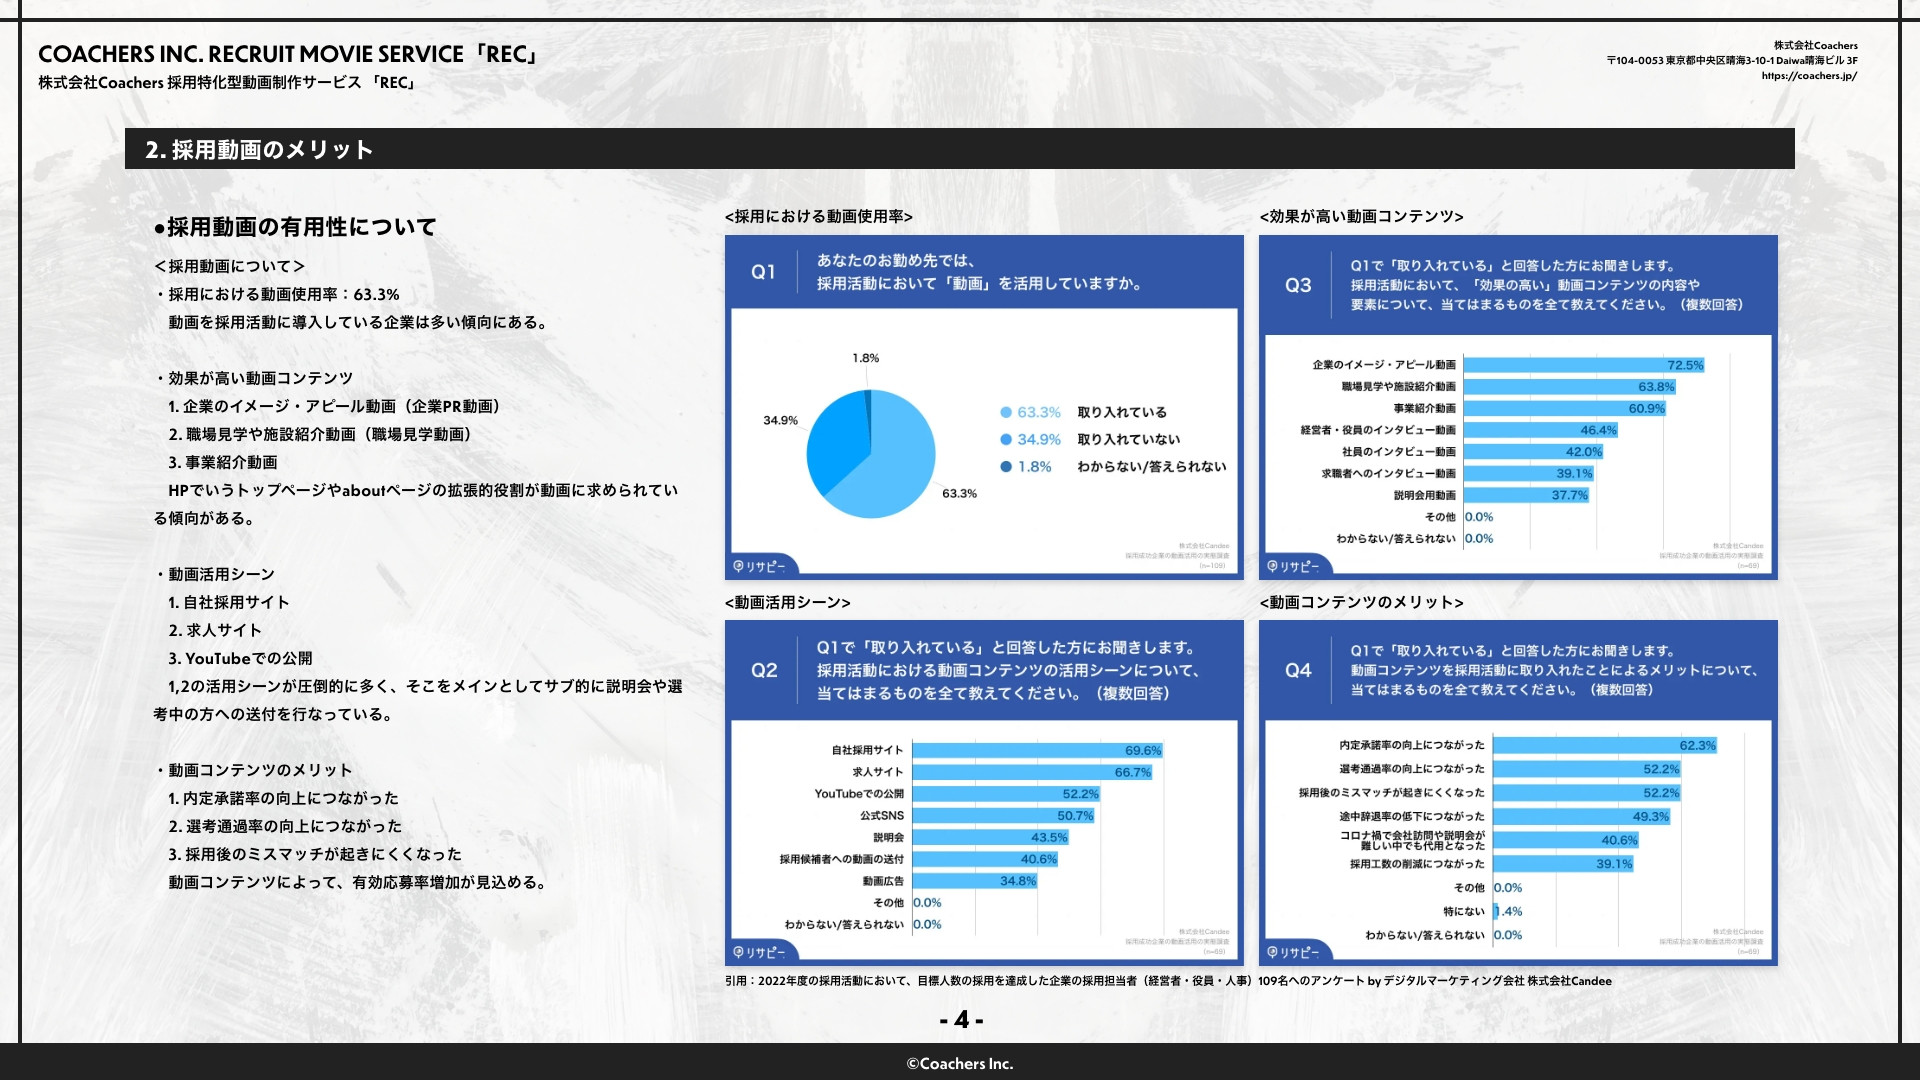Viewport: 1920px width, 1080px height.
Task: Select the Q1 question badge
Action: [x=762, y=271]
